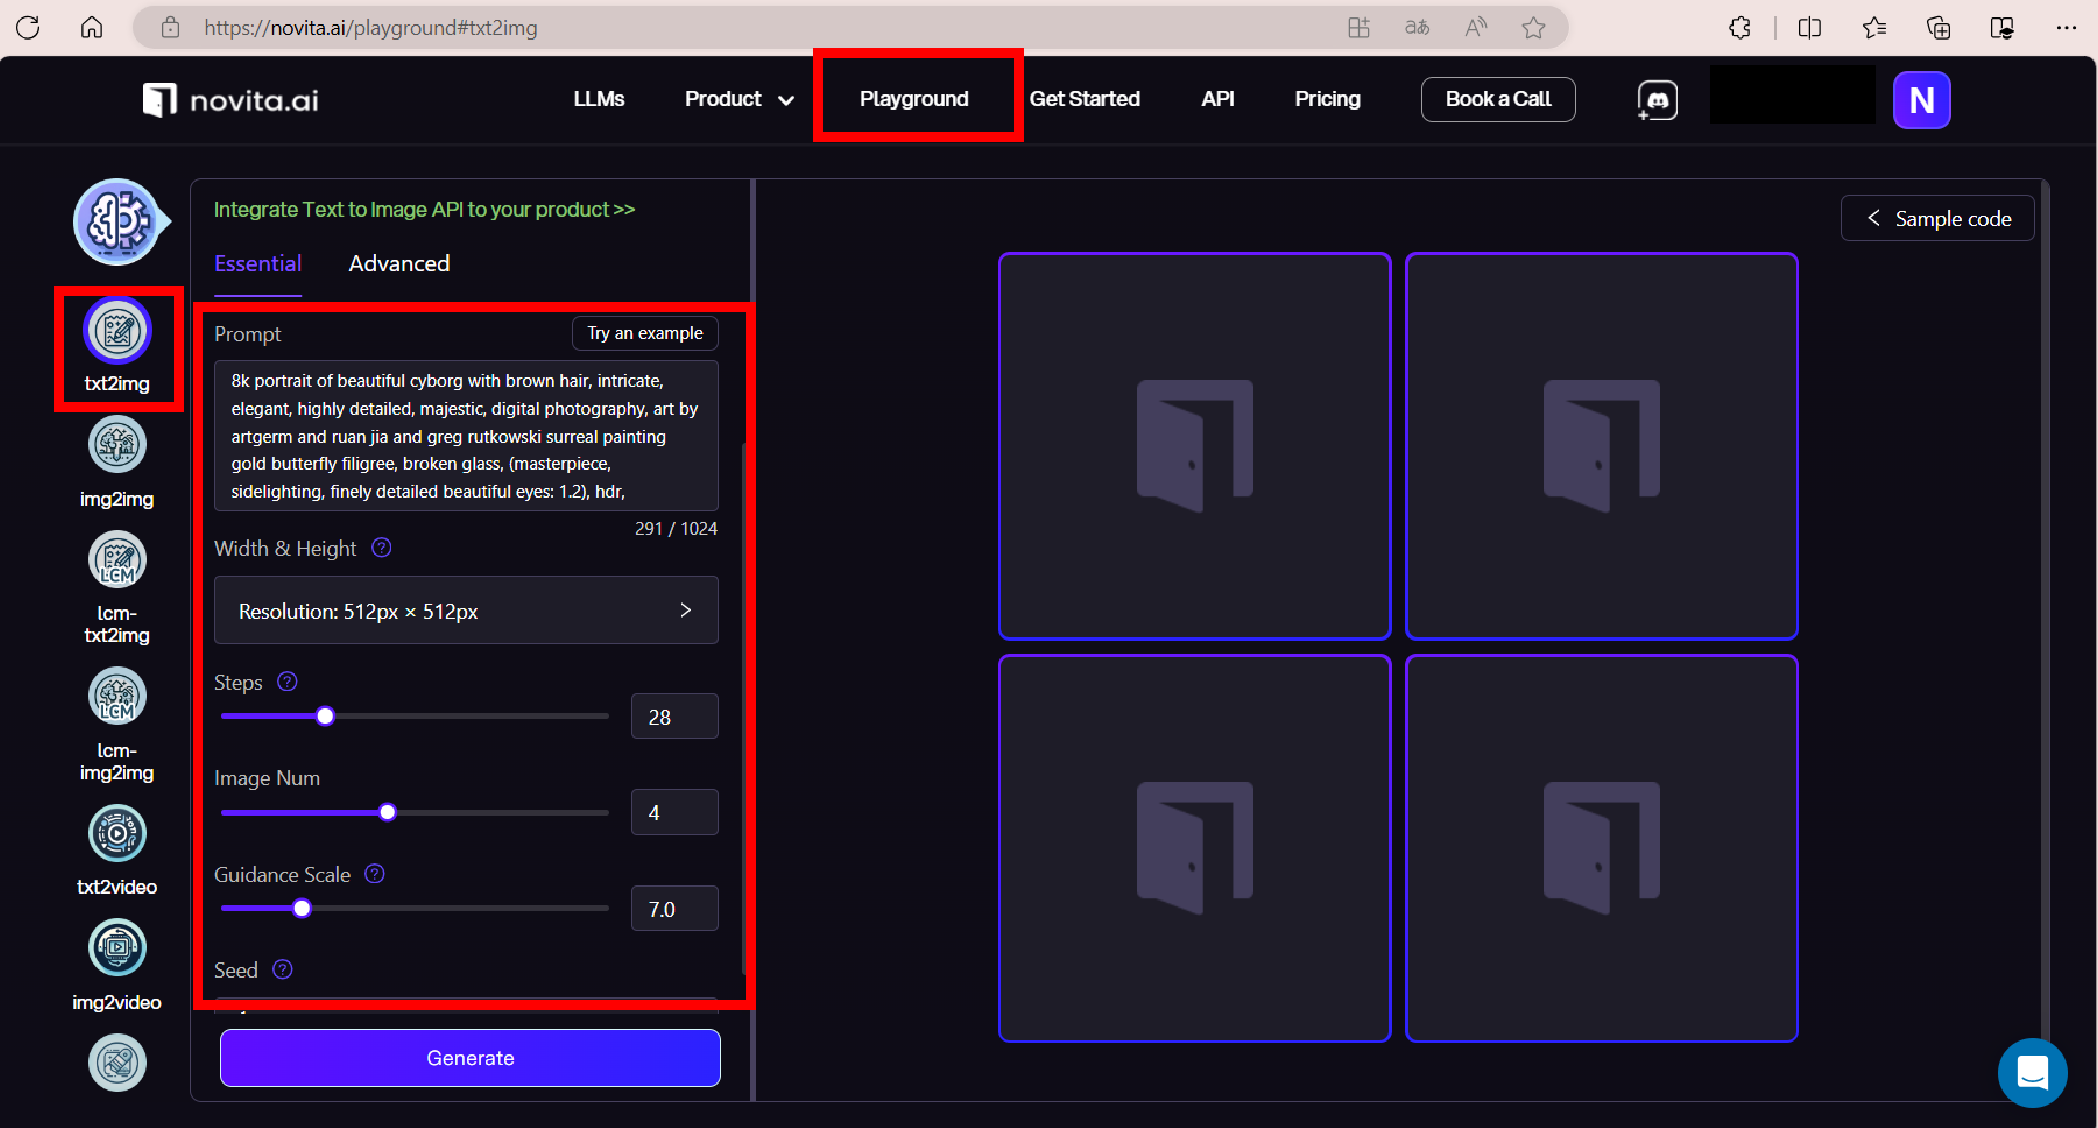
Task: Click the Discord icon in header
Action: [x=1657, y=100]
